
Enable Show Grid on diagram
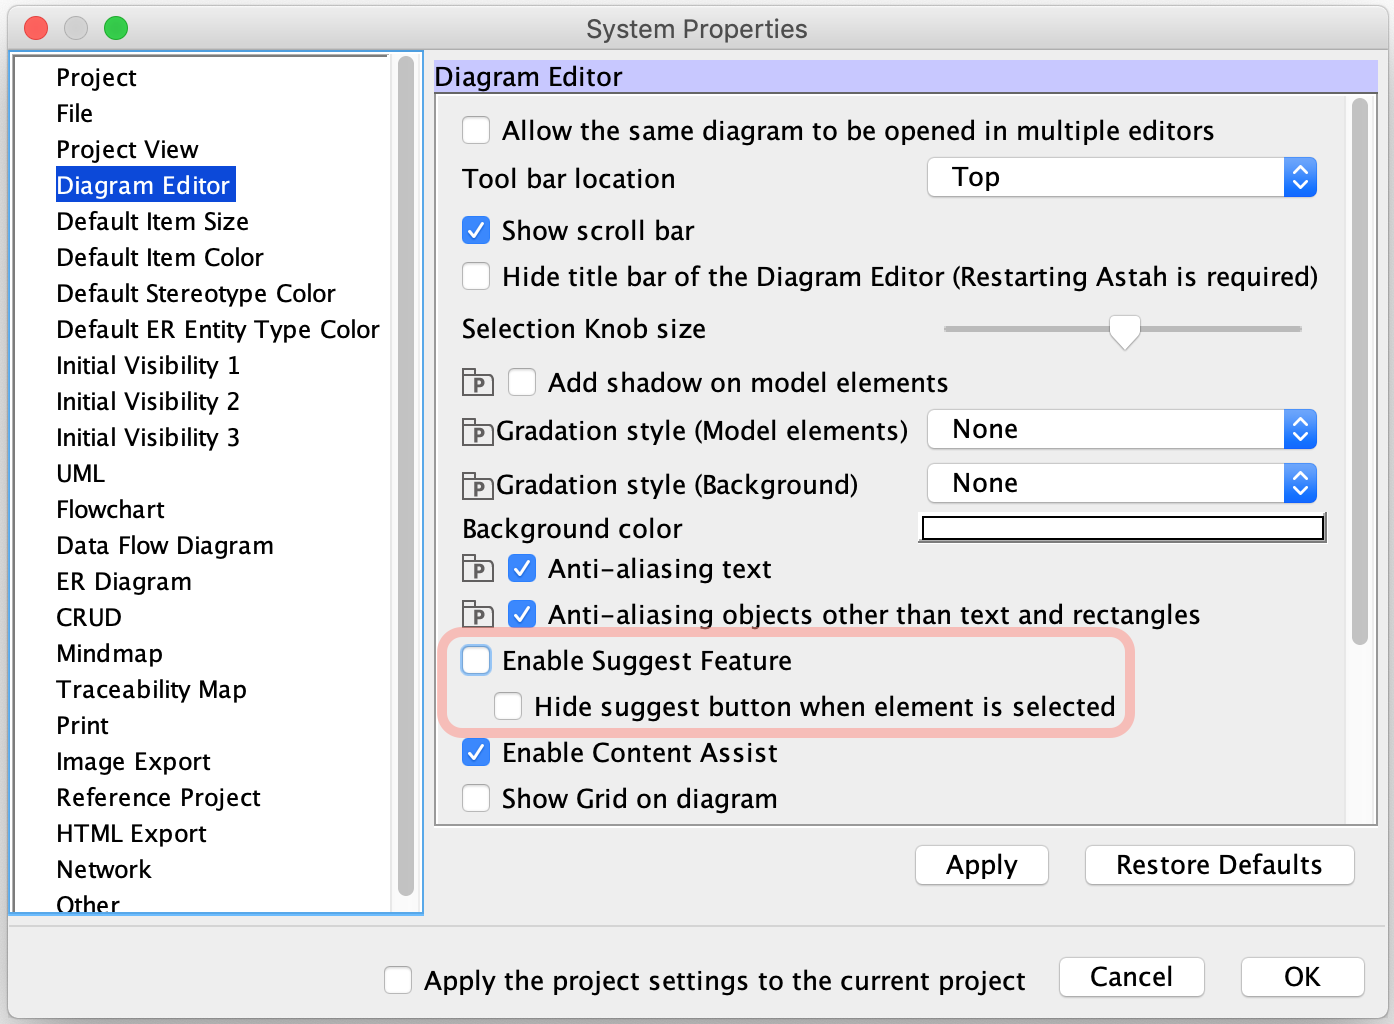click(476, 798)
